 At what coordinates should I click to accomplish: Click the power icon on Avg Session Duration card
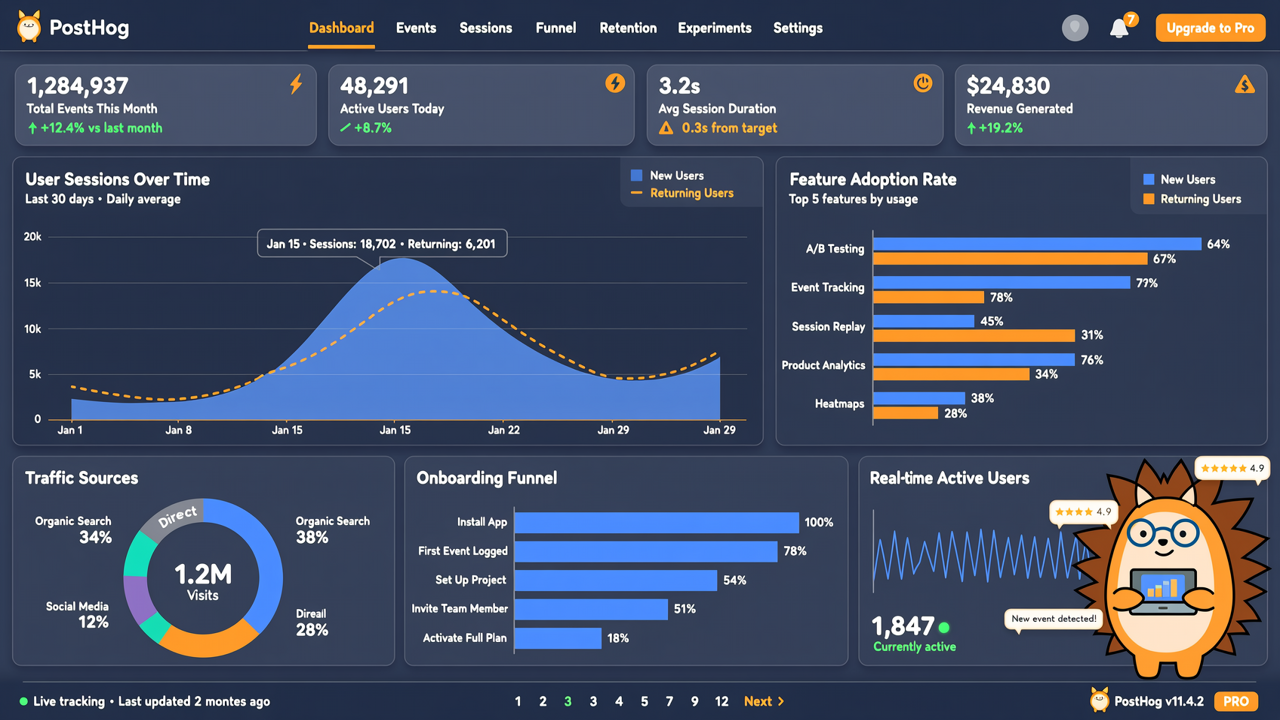[923, 83]
